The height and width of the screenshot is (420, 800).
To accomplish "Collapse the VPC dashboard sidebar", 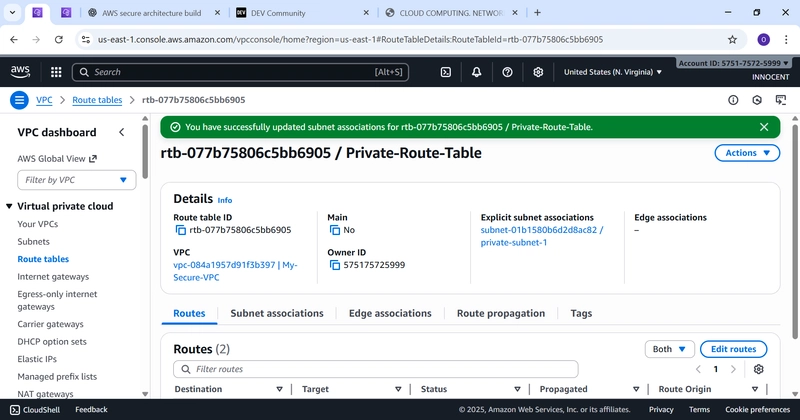I will [x=121, y=132].
